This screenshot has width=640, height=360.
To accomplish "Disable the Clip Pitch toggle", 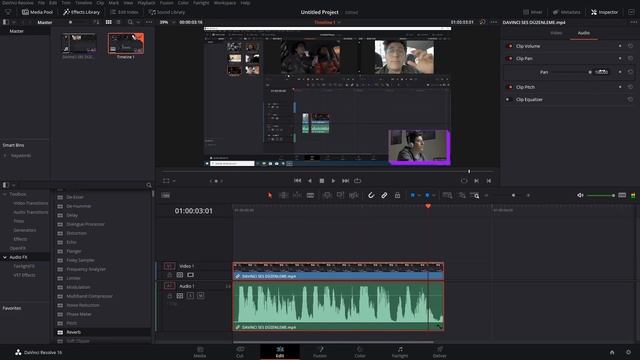I will pos(509,87).
